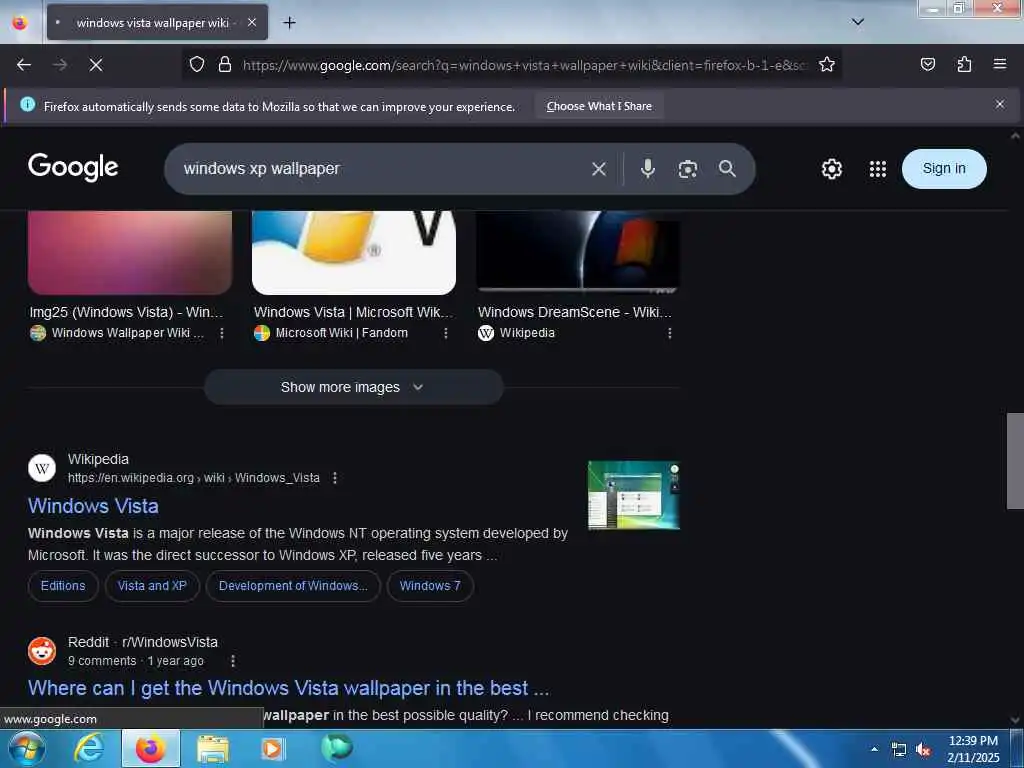Close the windows vista wallpaper wiki tab
Image resolution: width=1024 pixels, height=768 pixels.
coord(252,23)
